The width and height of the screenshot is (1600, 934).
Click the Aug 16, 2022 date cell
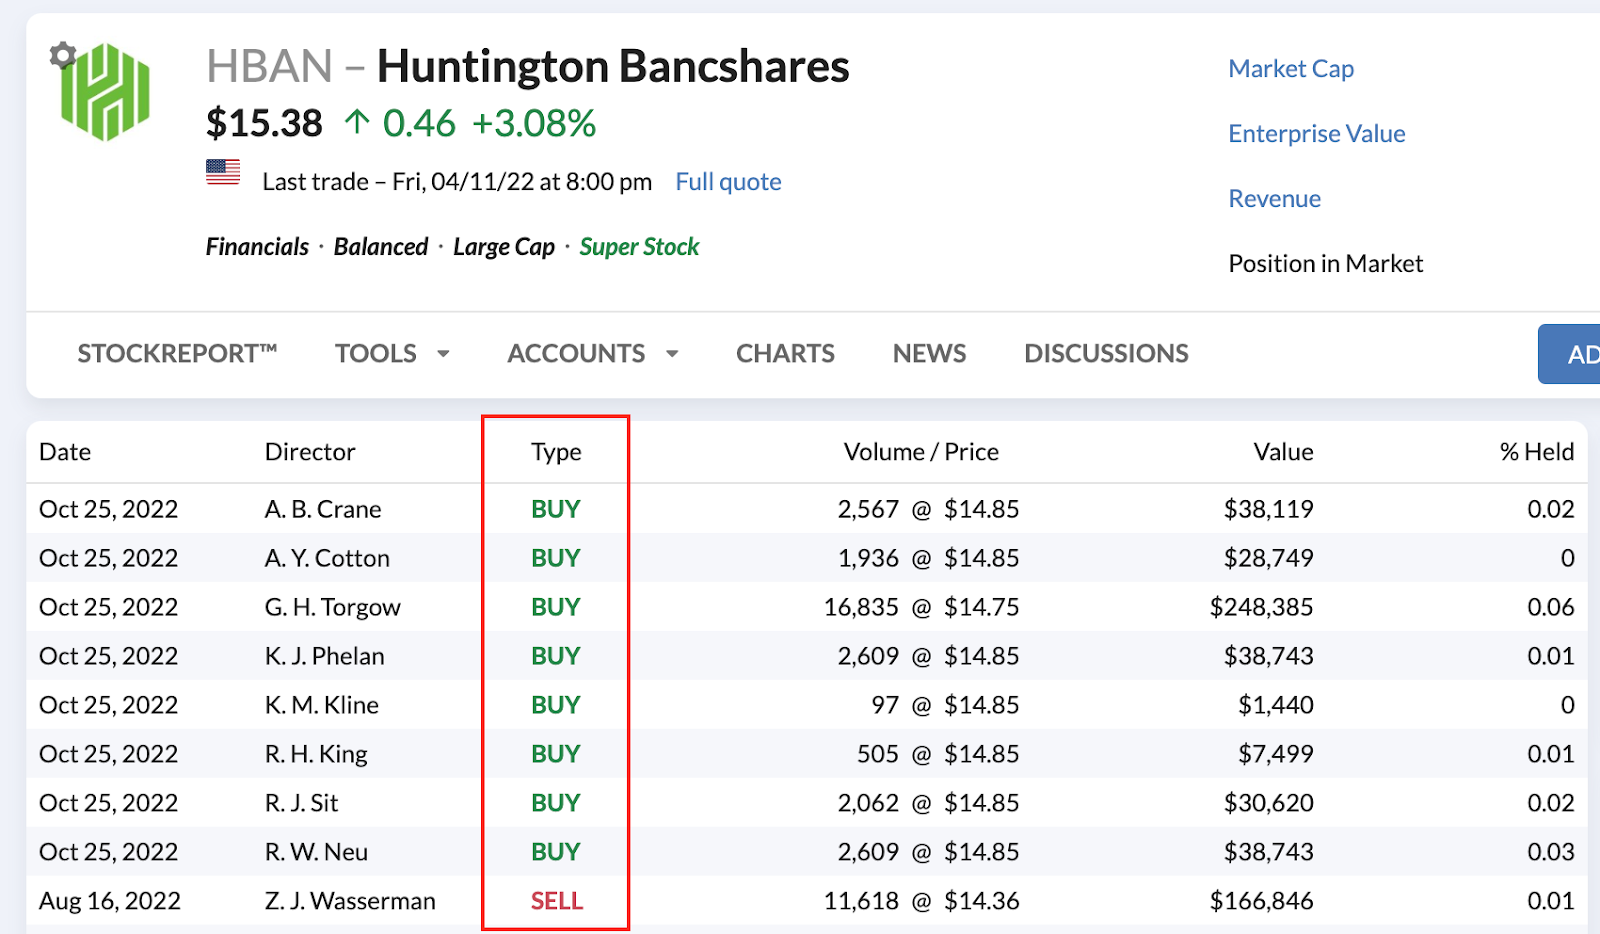[110, 902]
